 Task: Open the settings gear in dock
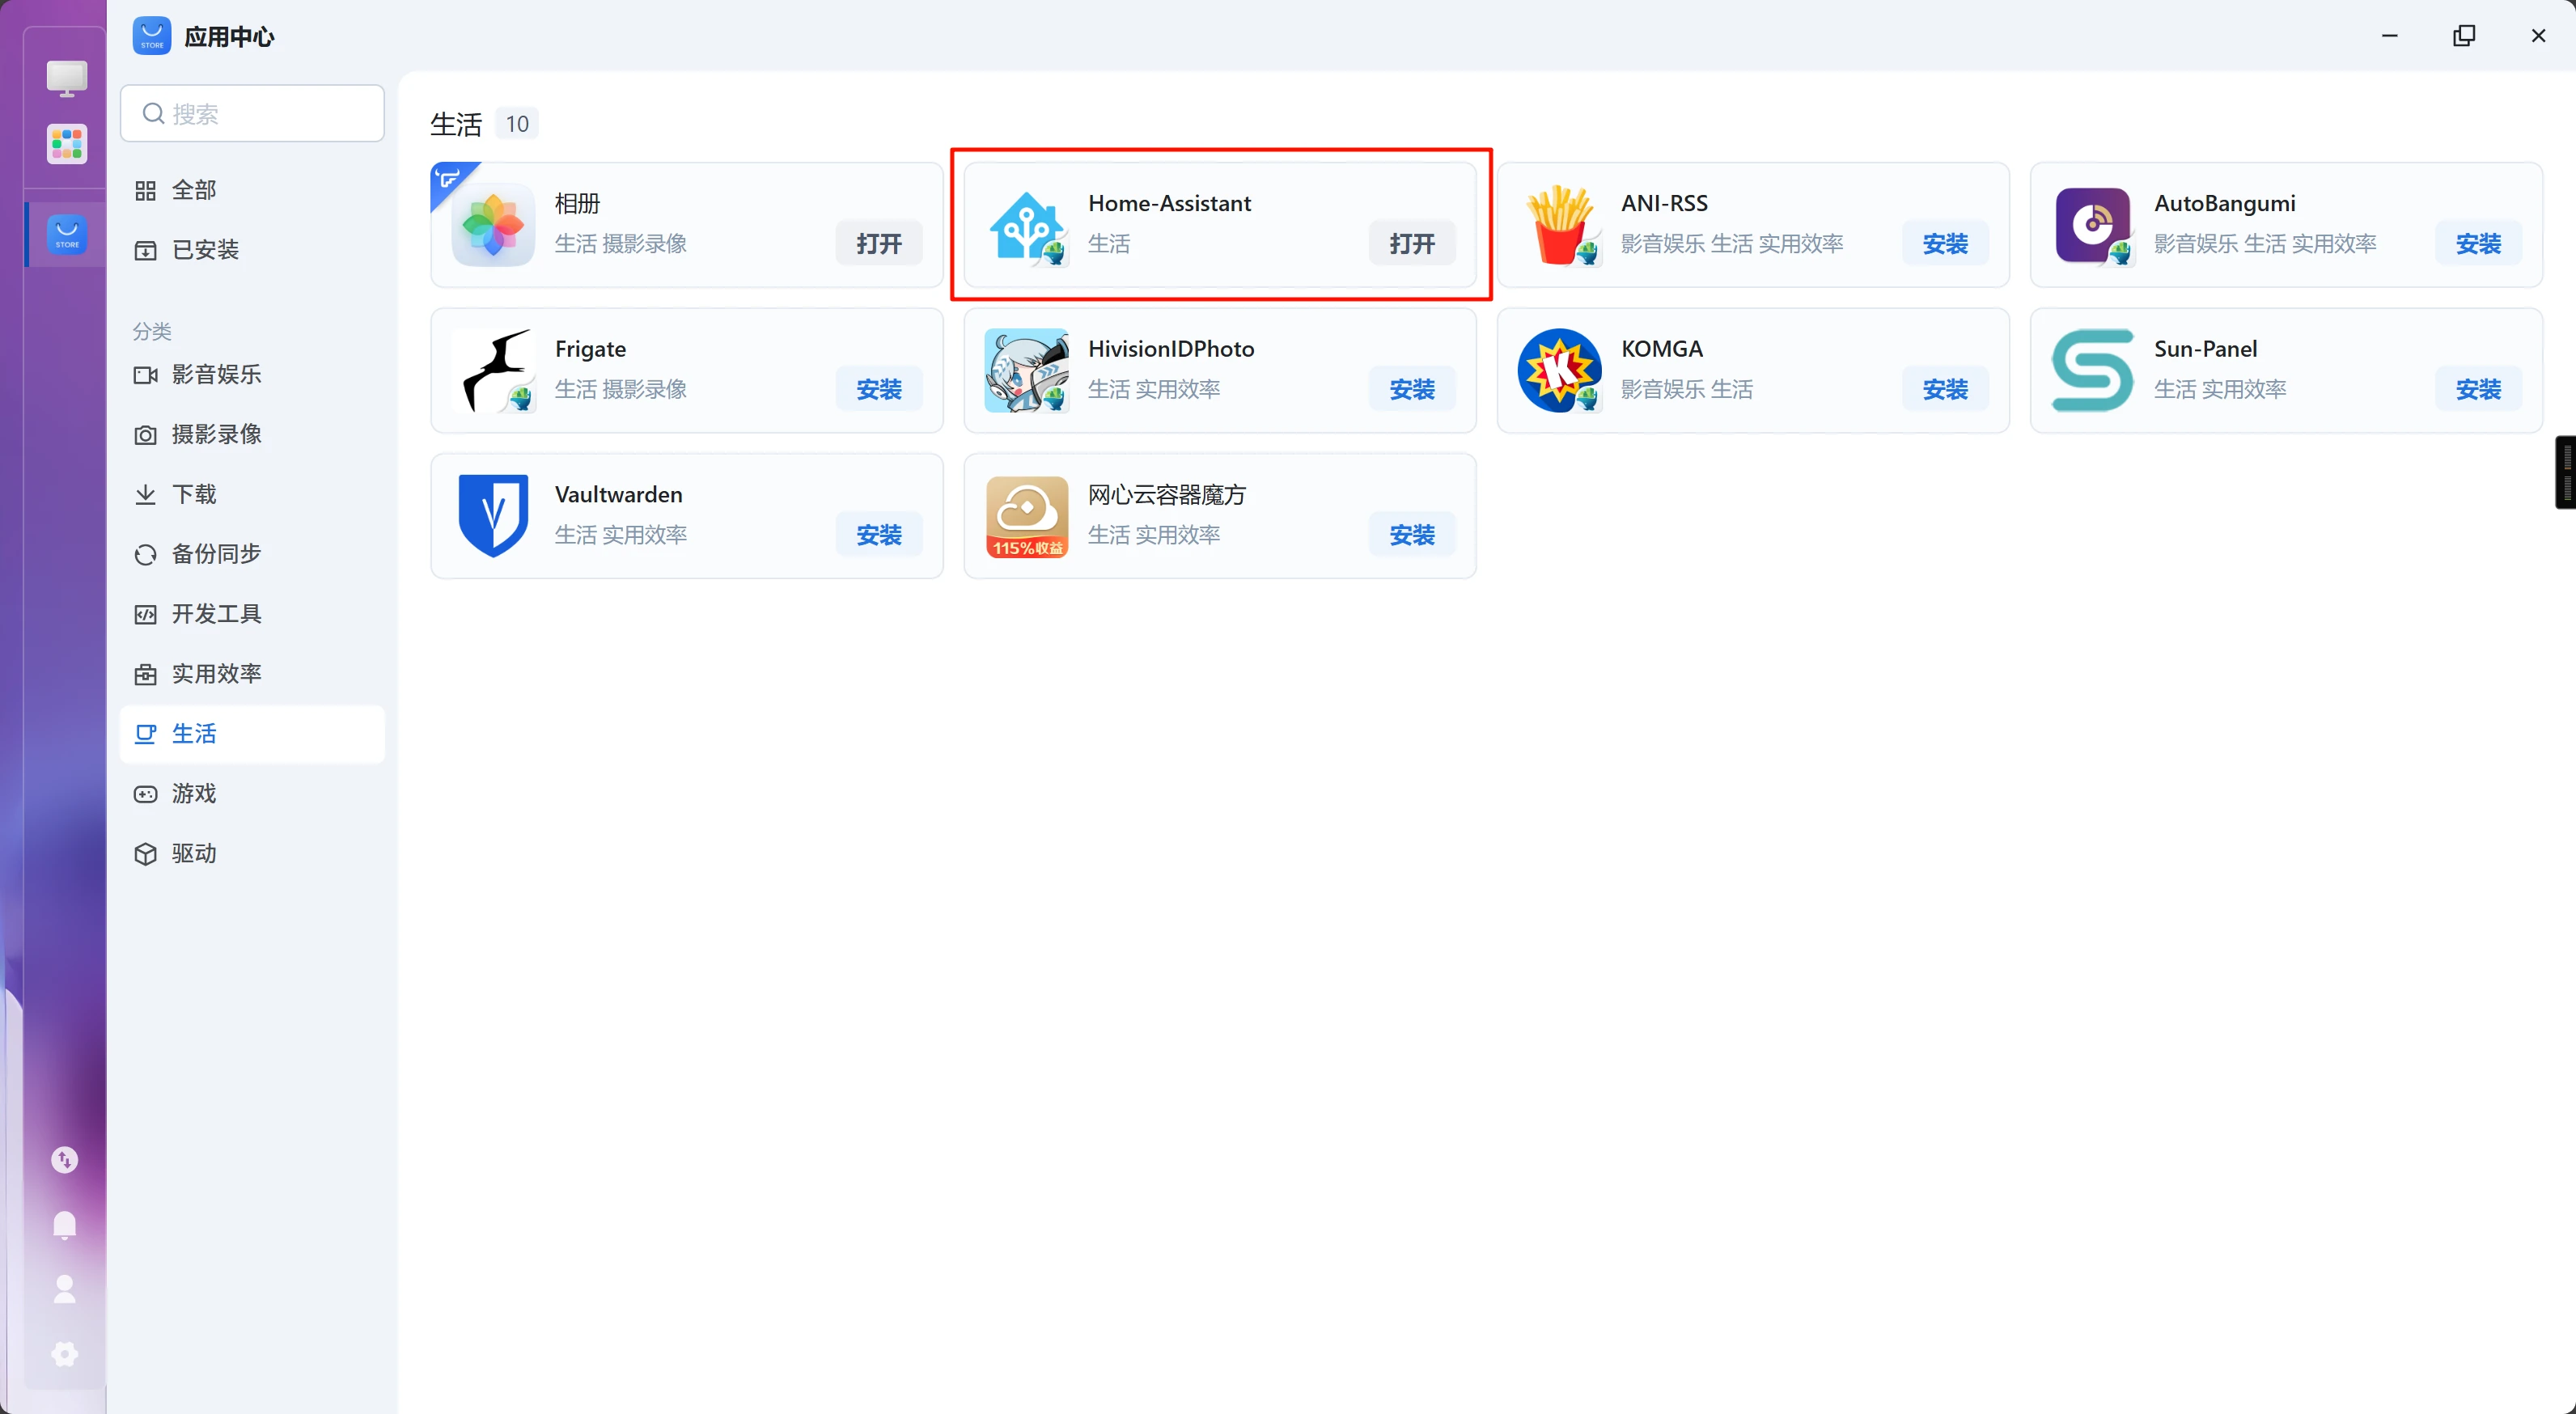pyautogui.click(x=65, y=1354)
